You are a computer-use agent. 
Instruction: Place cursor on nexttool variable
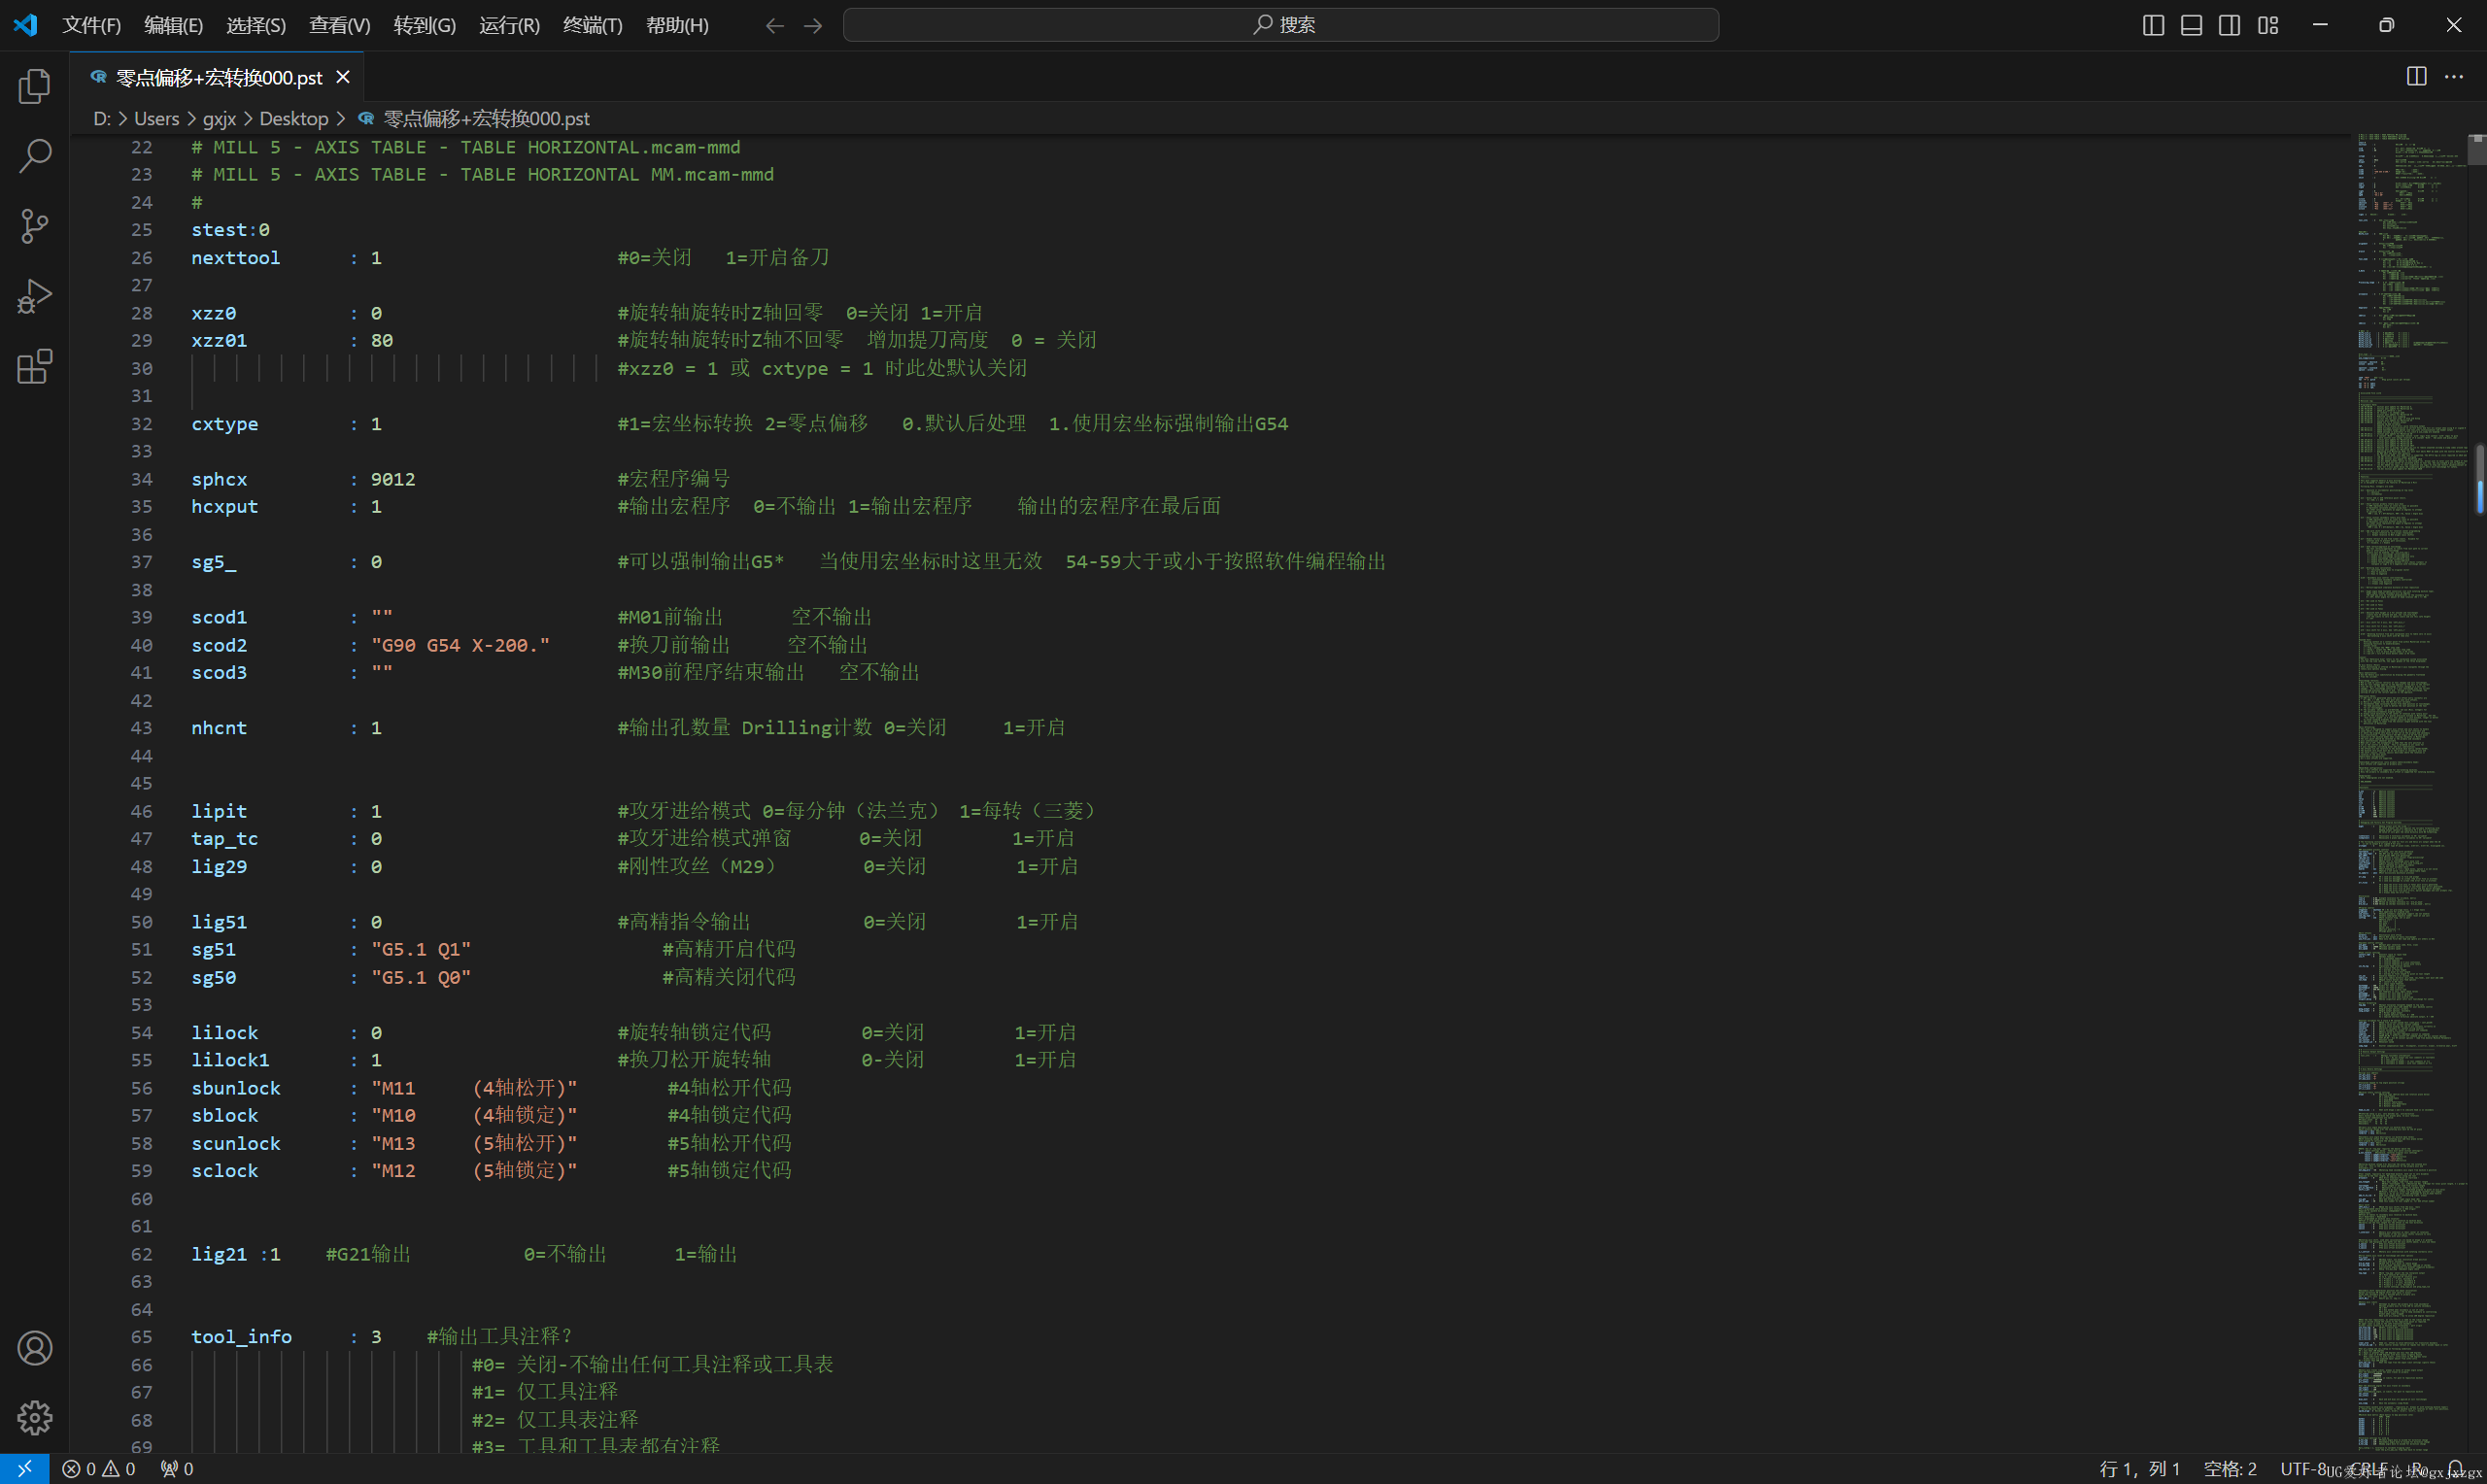tap(236, 258)
